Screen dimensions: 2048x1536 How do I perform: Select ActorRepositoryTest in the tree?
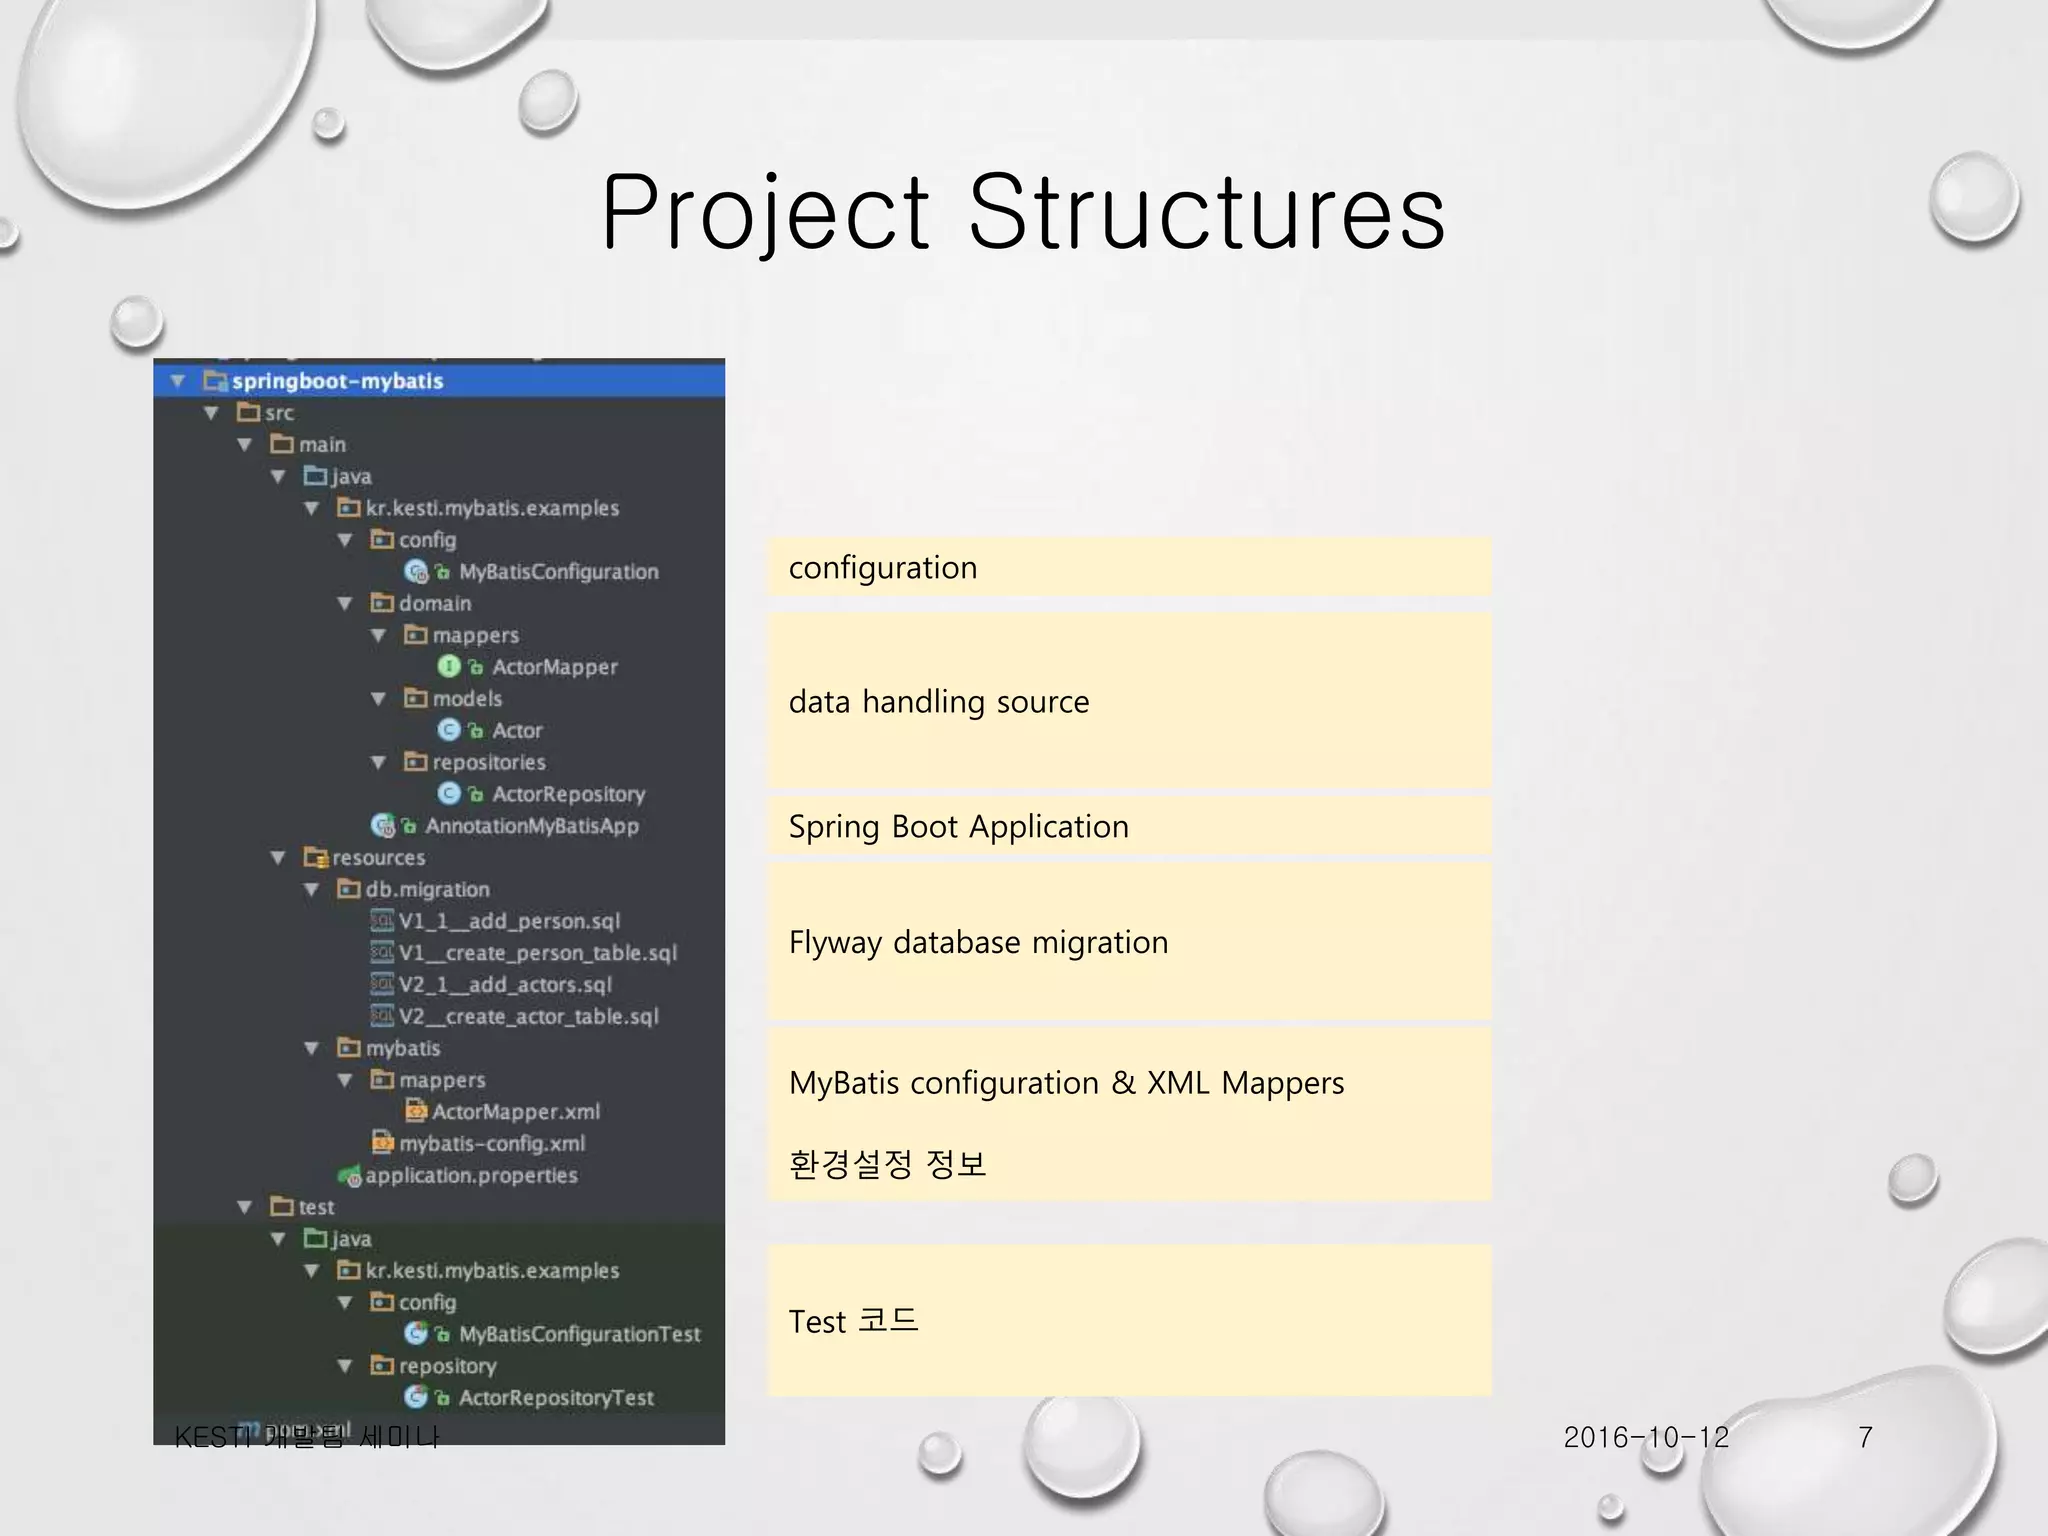tap(556, 1397)
